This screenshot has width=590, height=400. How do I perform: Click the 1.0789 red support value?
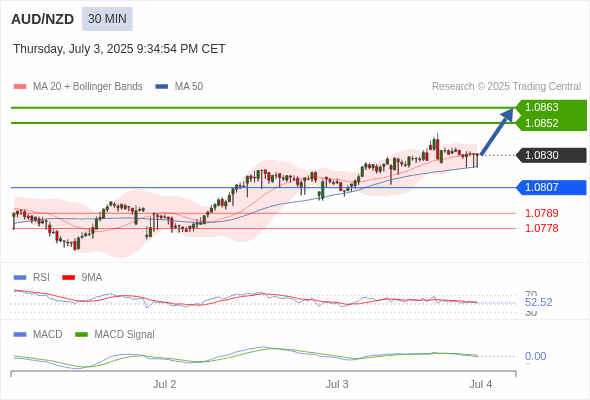[541, 213]
